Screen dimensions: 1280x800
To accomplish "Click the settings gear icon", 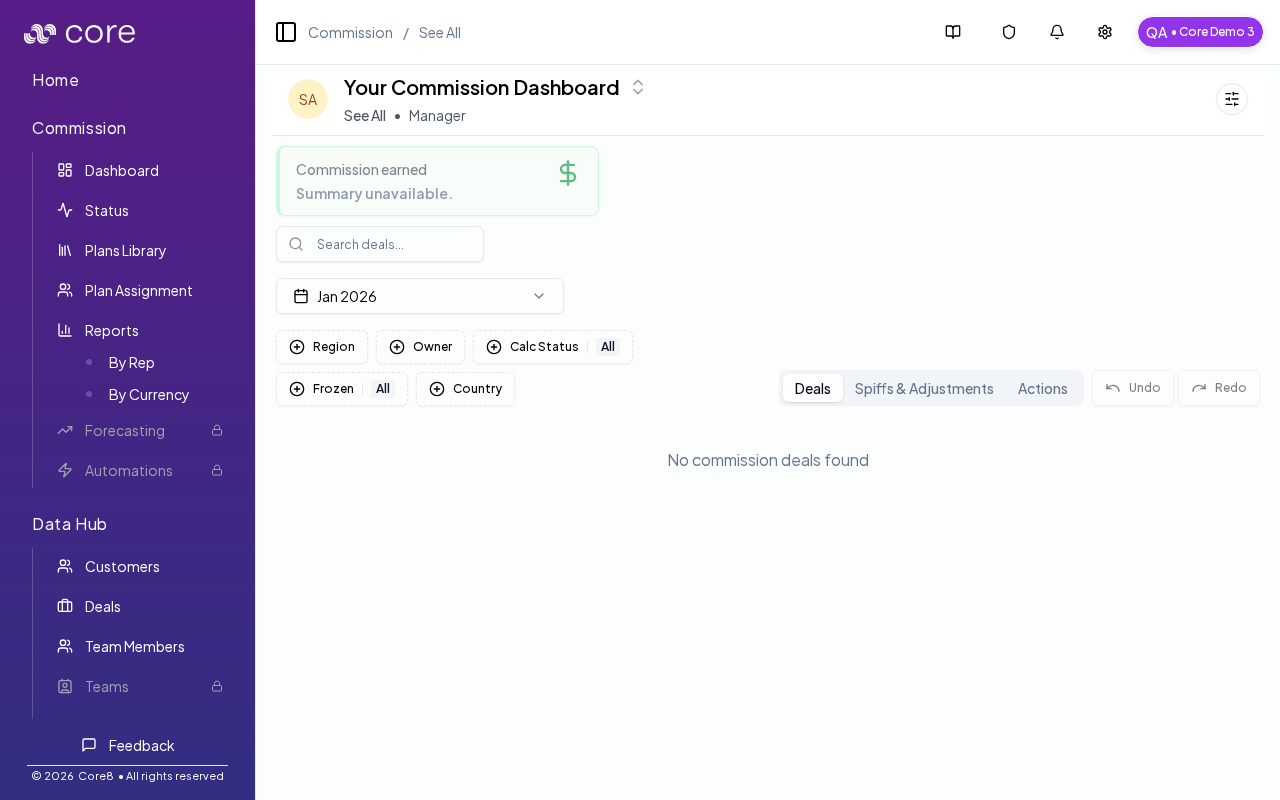I will [1104, 32].
